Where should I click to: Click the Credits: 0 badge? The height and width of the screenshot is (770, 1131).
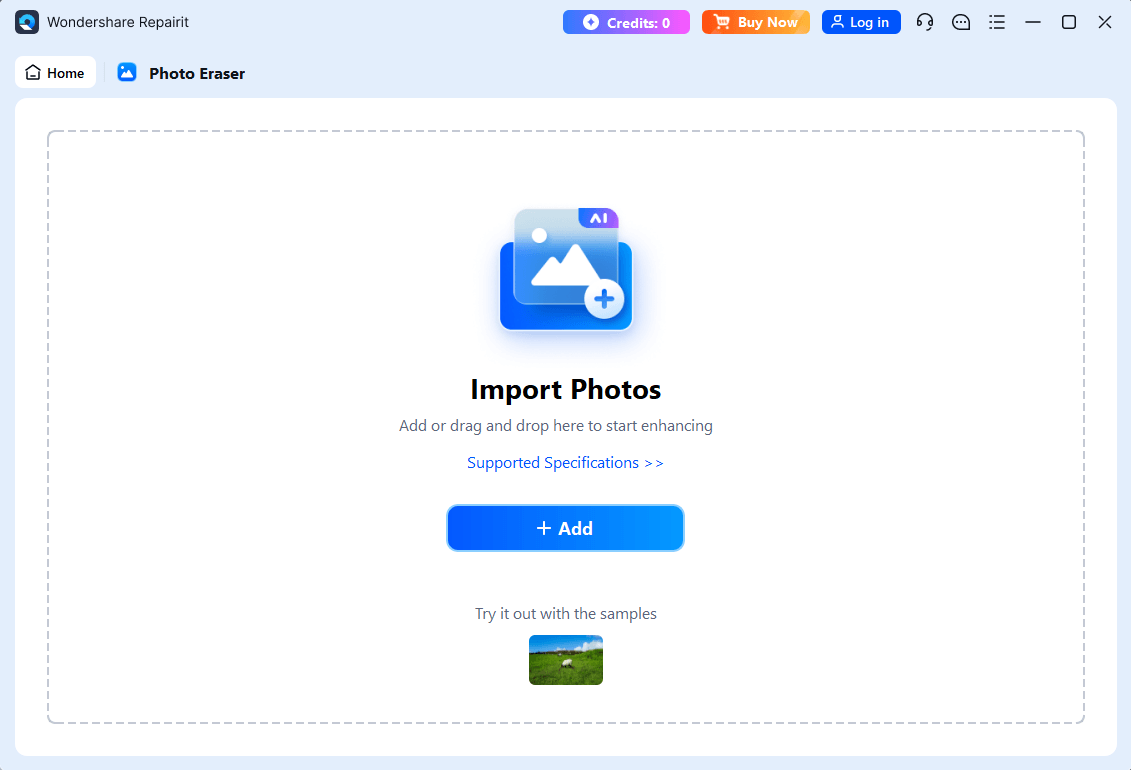tap(626, 21)
